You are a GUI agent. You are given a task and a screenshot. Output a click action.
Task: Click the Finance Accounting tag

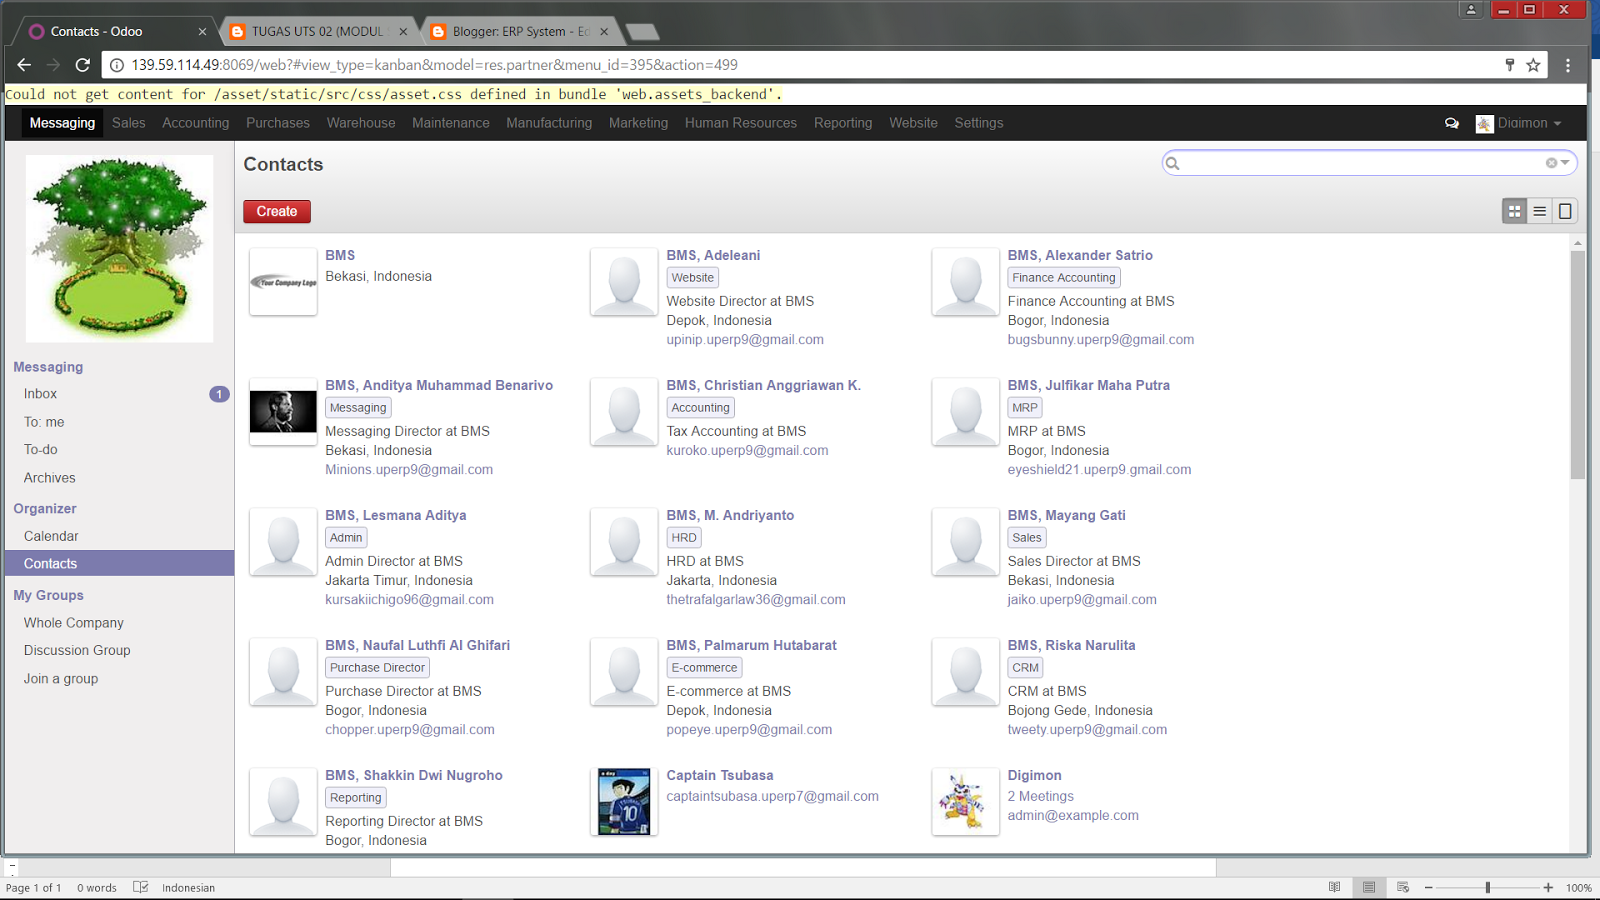[x=1064, y=278]
